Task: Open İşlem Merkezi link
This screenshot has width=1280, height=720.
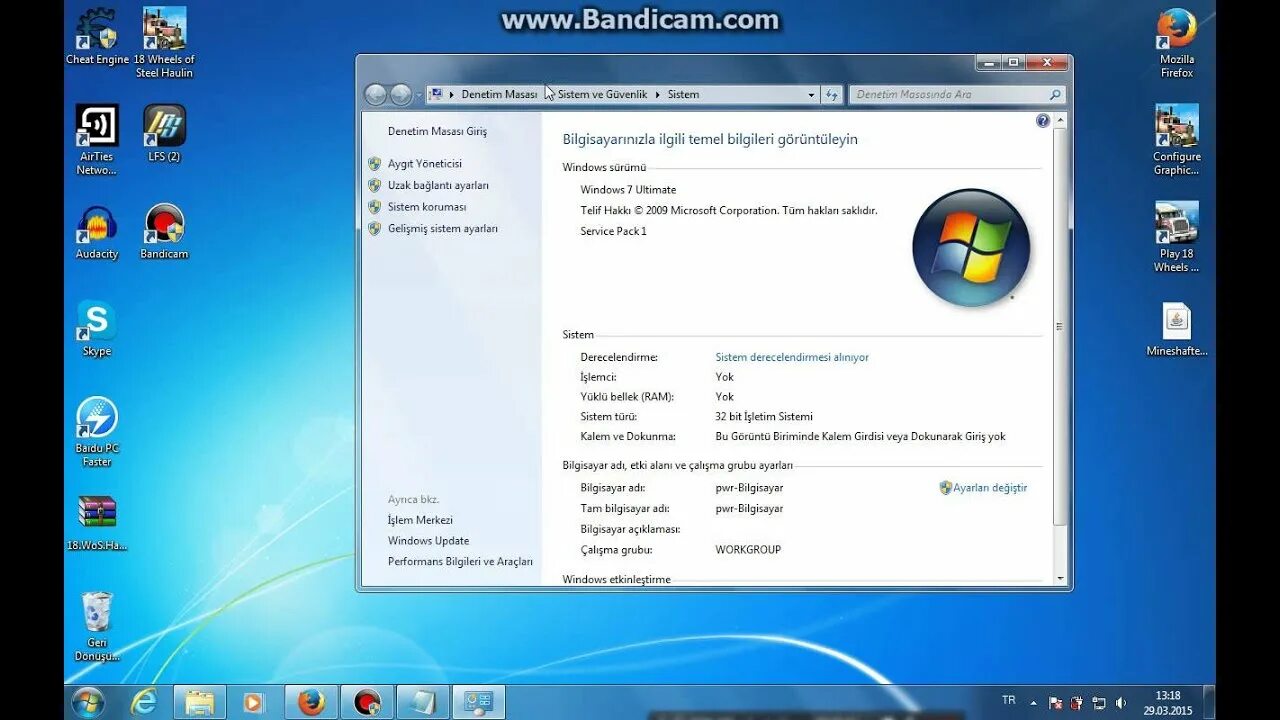Action: 420,520
